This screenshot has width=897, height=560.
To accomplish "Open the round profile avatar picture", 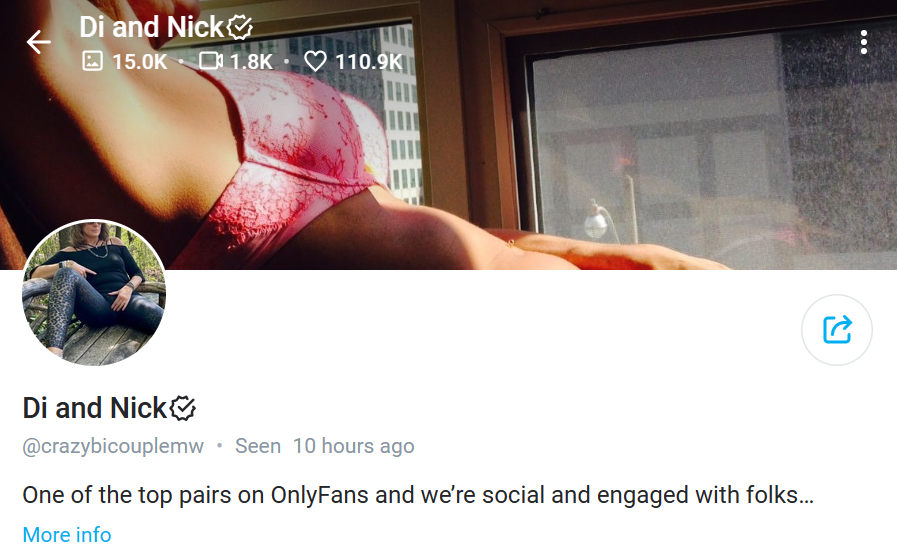I will [x=94, y=293].
